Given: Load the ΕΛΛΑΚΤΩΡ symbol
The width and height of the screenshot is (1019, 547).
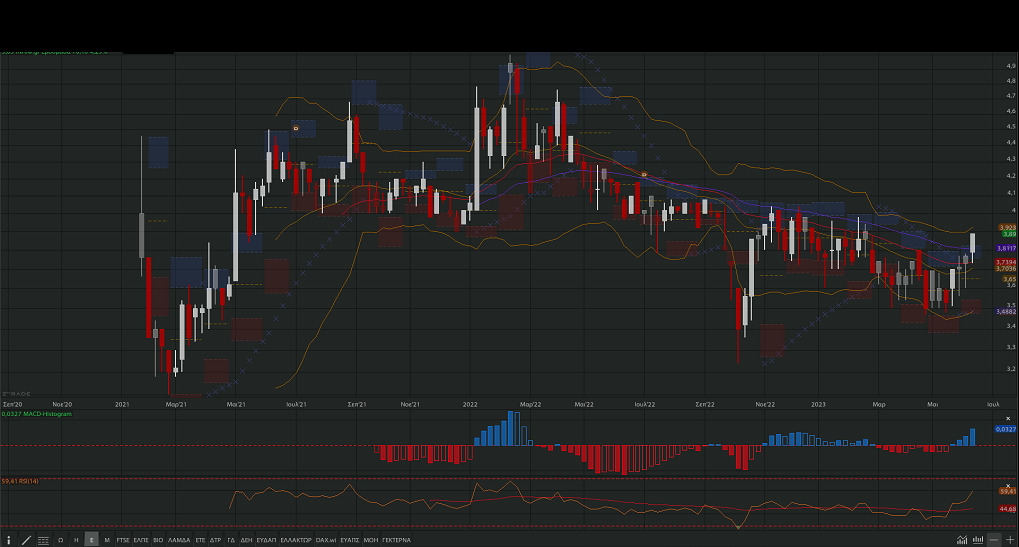Looking at the screenshot, I should 296,540.
